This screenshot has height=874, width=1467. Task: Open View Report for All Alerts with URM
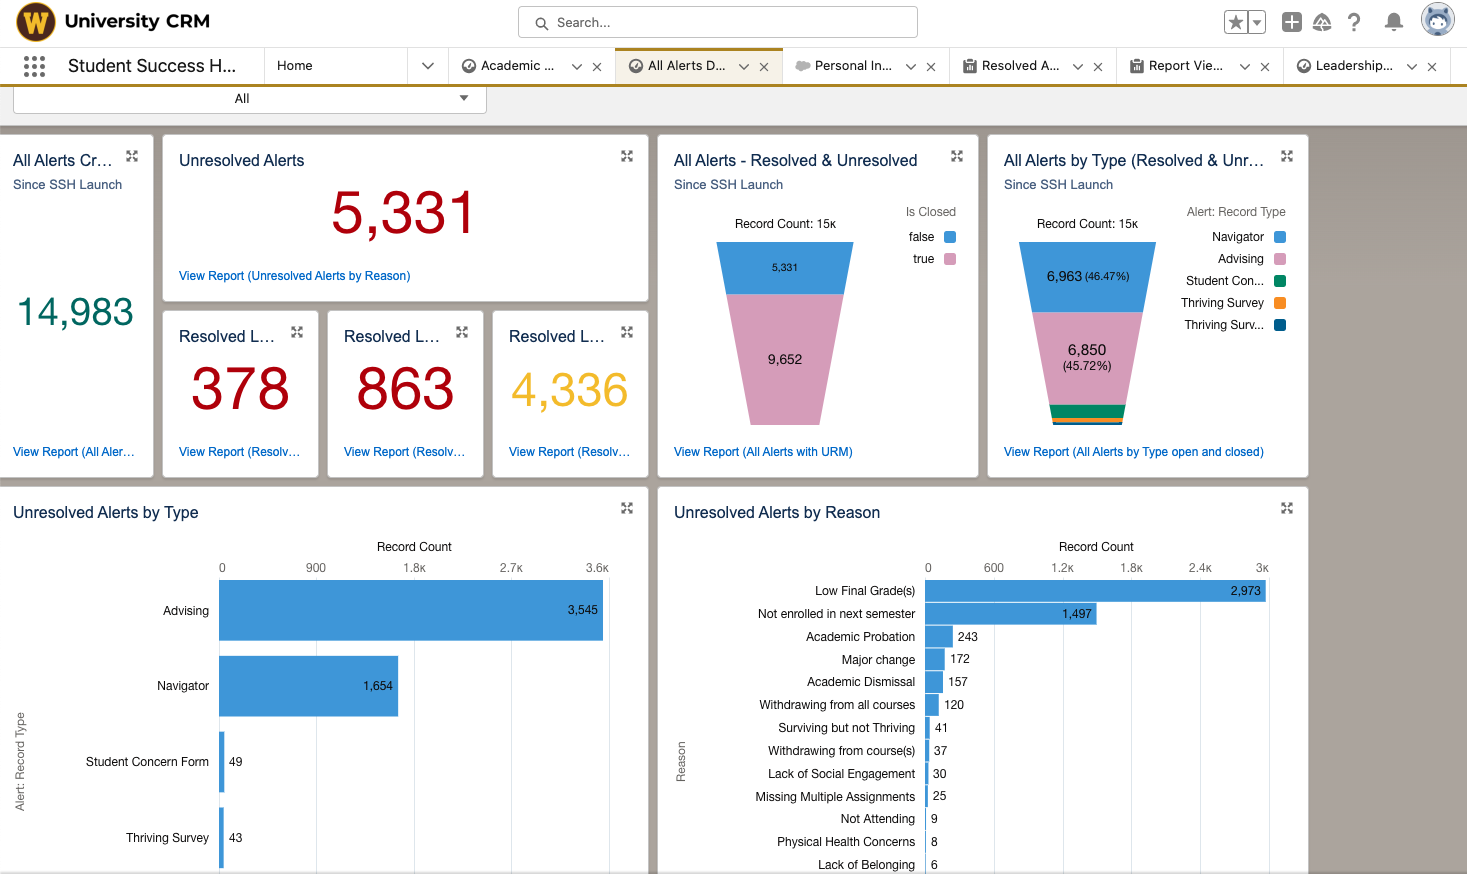click(763, 452)
